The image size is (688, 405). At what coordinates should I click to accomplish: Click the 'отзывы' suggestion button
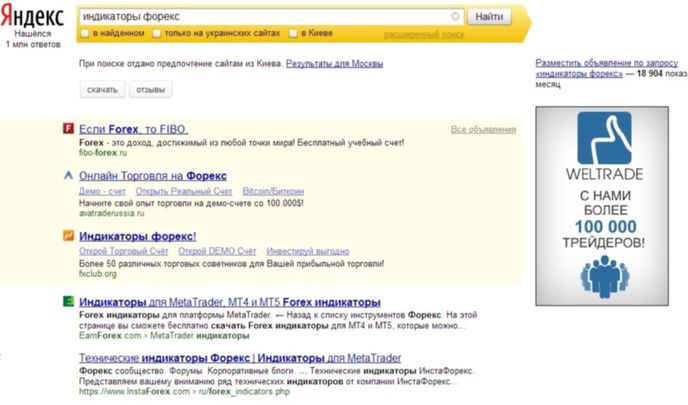(x=150, y=90)
